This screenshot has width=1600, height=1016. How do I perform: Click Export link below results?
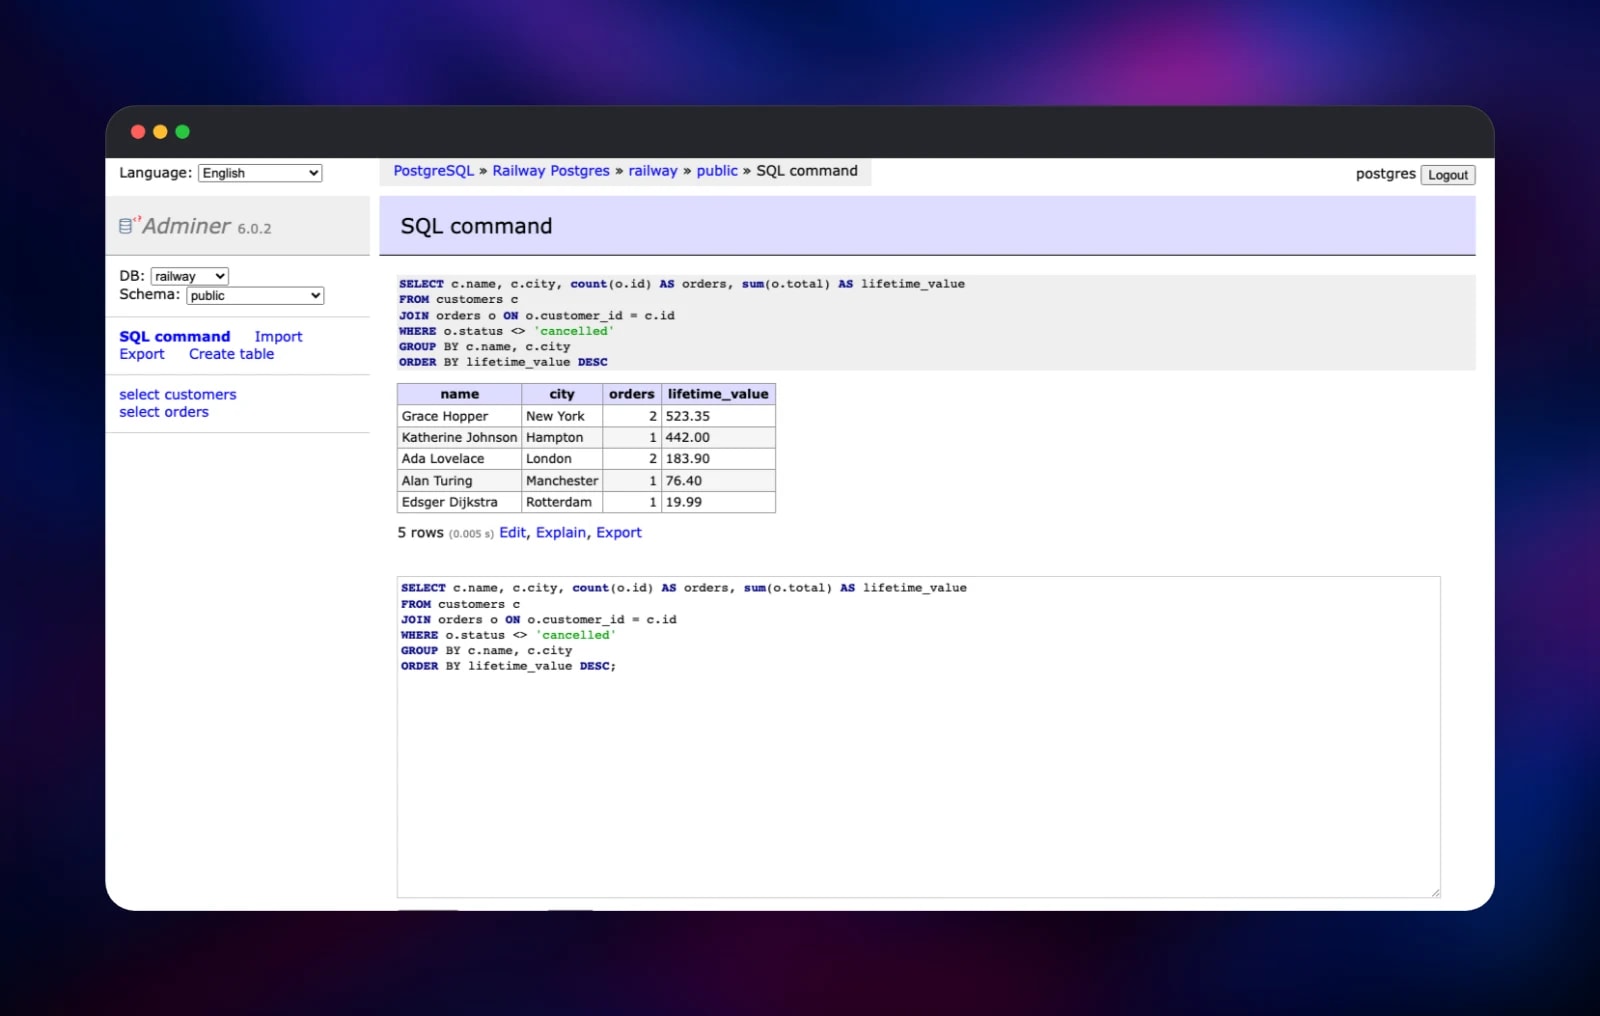pyautogui.click(x=619, y=533)
